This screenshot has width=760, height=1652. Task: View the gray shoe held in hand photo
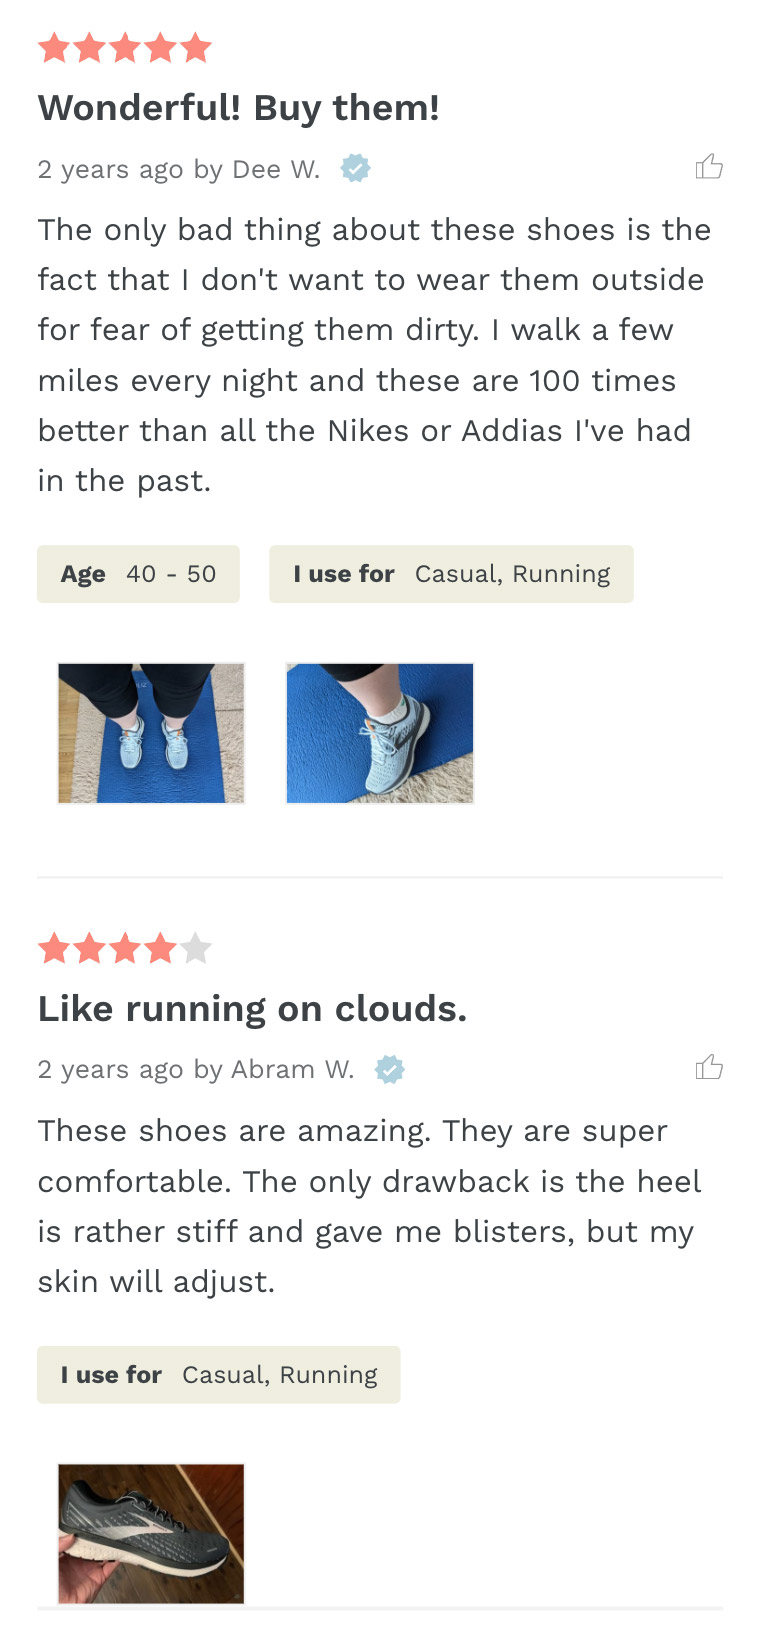coord(151,1533)
